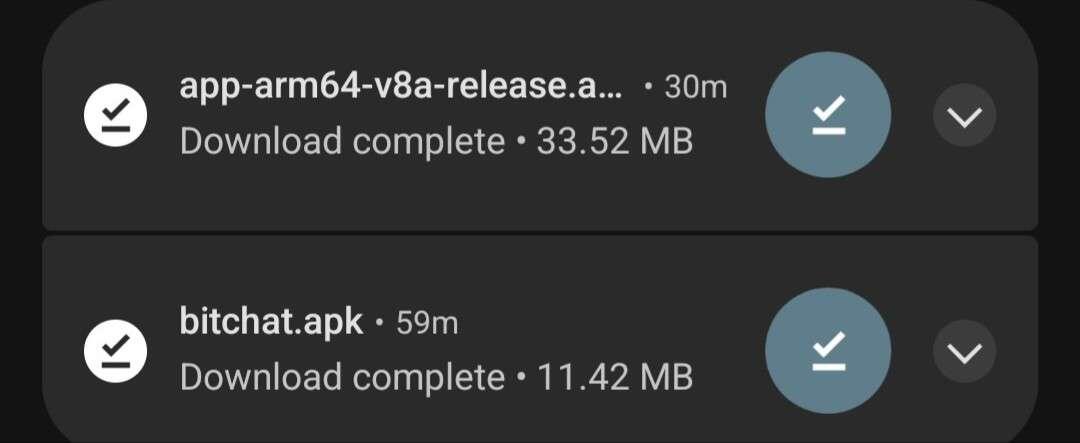The height and width of the screenshot is (443, 1080).
Task: Open the bitchat.apk file title
Action: click(271, 322)
